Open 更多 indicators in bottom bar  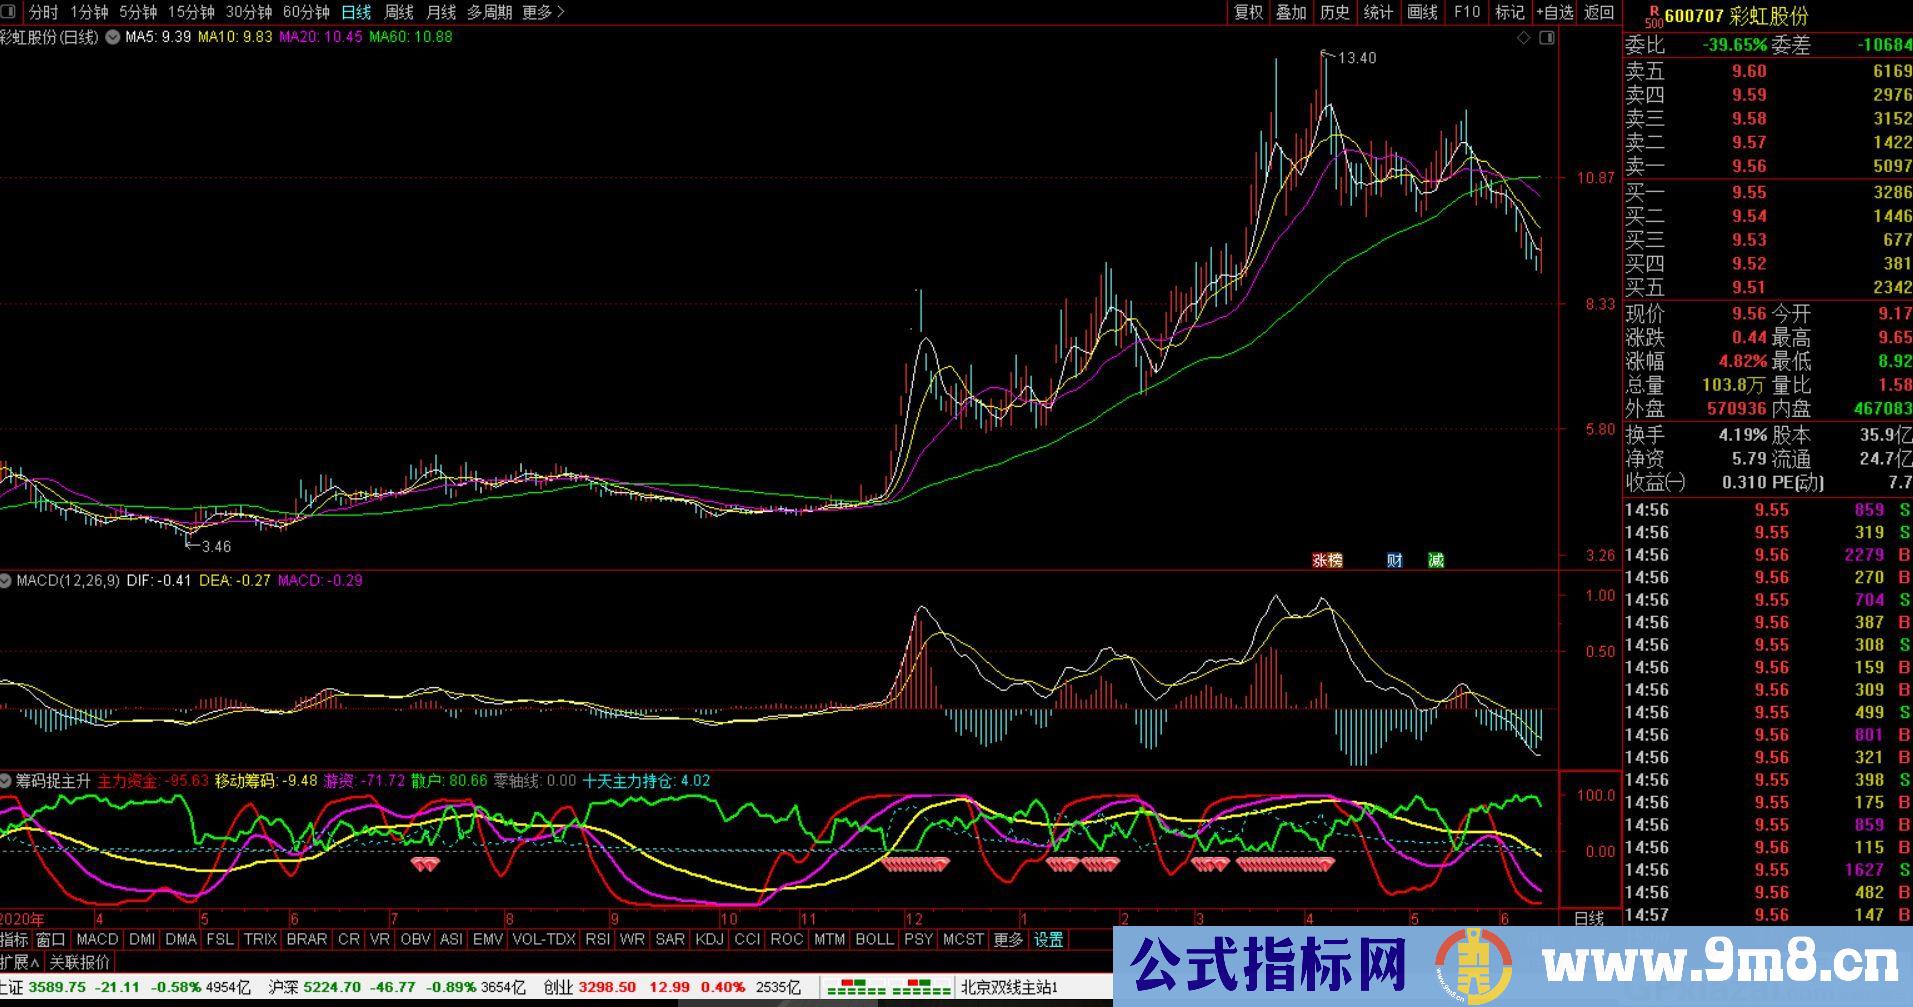(x=1008, y=940)
